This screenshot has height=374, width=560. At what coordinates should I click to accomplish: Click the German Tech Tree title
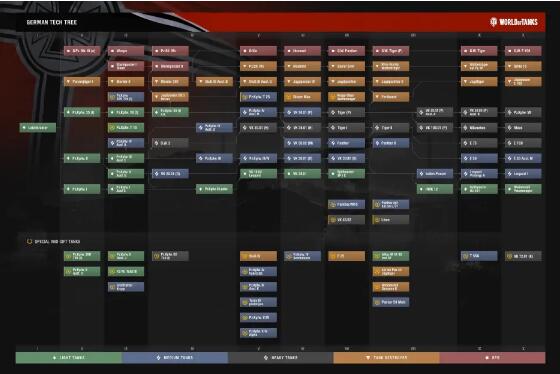[52, 22]
